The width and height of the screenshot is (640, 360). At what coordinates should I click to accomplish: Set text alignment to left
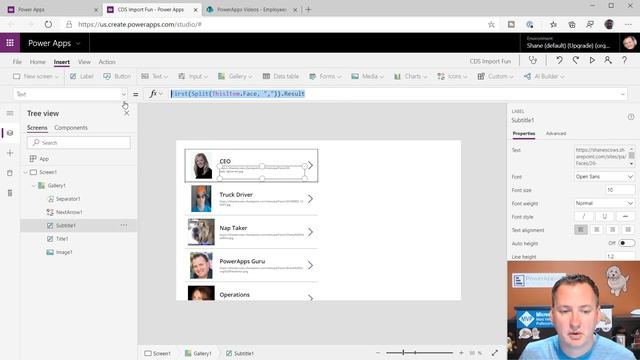pos(581,230)
